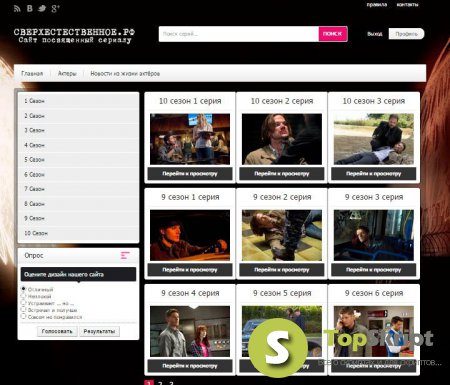This screenshot has height=385, width=450.
Task: Click Перейти к просмотру under 9 сезон 3 серия
Action: (374, 270)
